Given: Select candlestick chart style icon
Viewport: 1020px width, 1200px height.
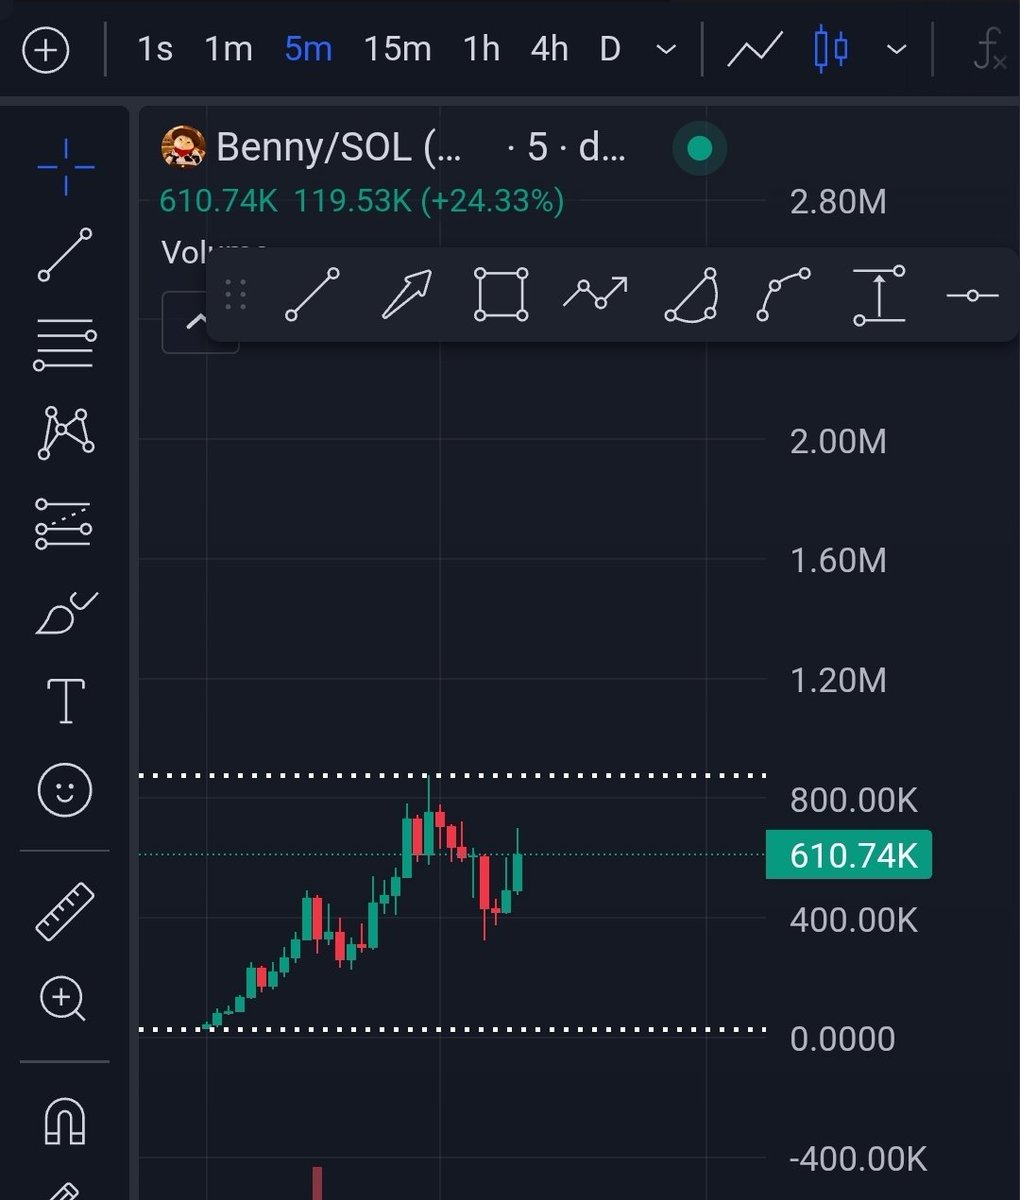Looking at the screenshot, I should 832,49.
